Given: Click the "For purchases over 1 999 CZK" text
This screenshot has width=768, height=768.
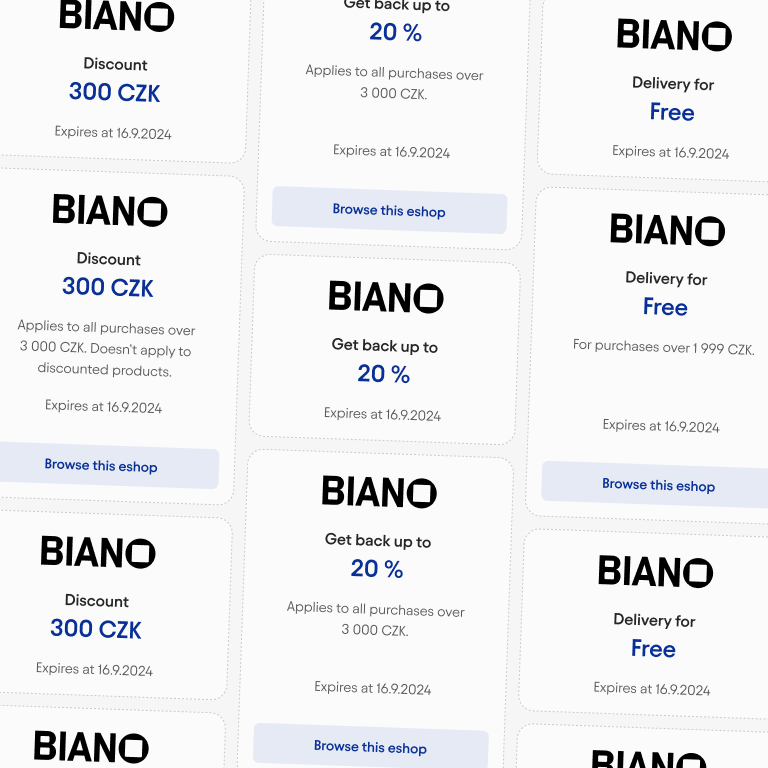Looking at the screenshot, I should [663, 348].
